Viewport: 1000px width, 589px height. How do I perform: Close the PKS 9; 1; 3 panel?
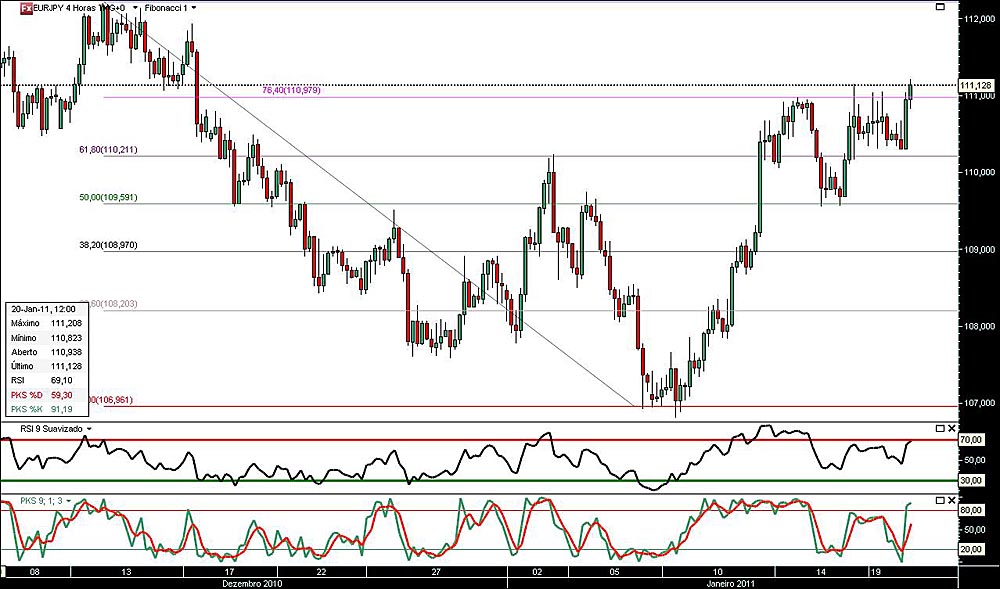tap(952, 500)
